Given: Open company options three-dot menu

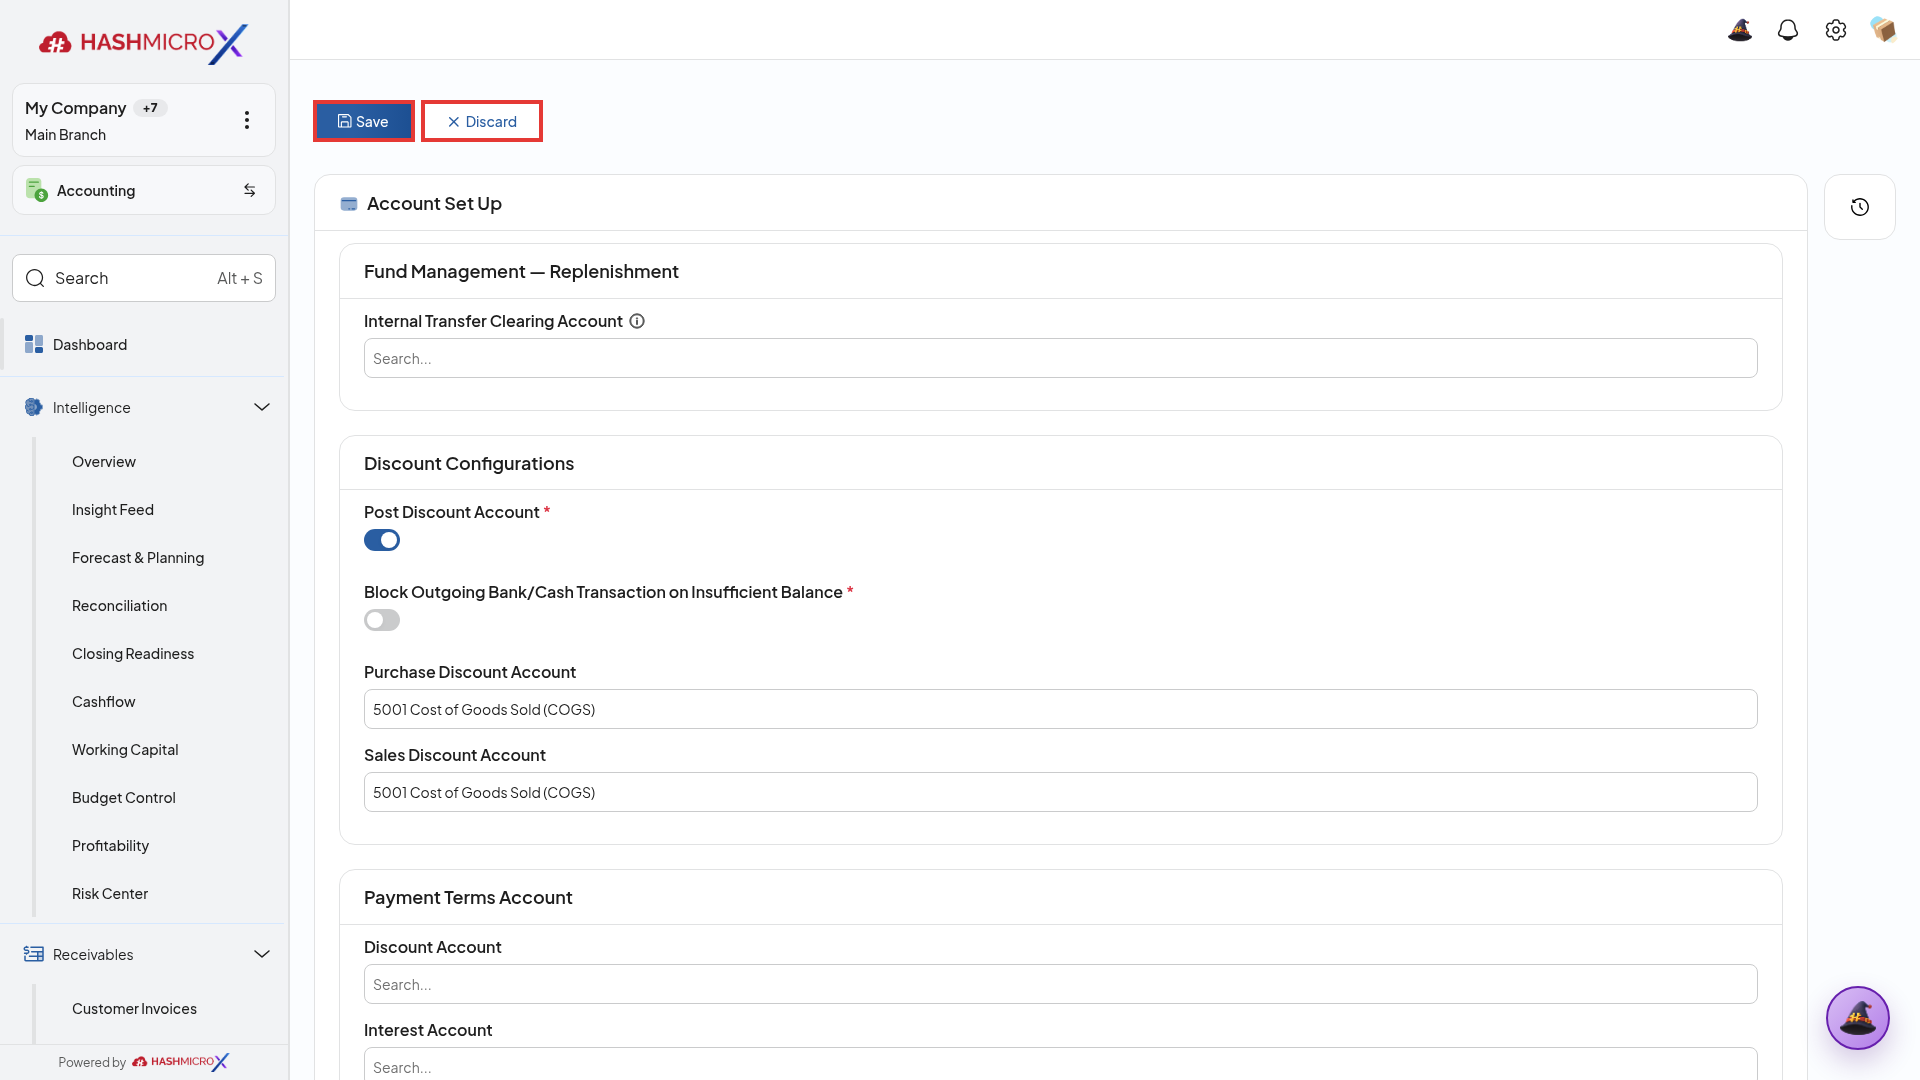Looking at the screenshot, I should click(x=247, y=120).
